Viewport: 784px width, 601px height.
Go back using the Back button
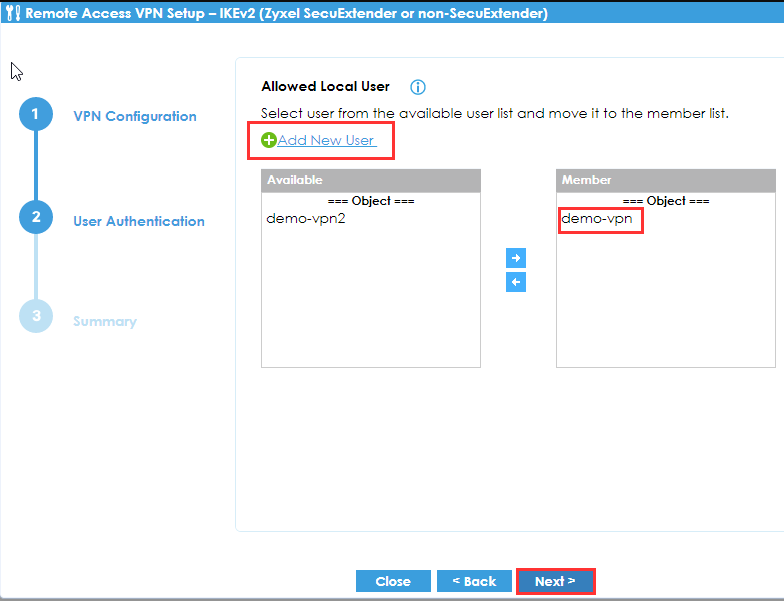pos(474,581)
